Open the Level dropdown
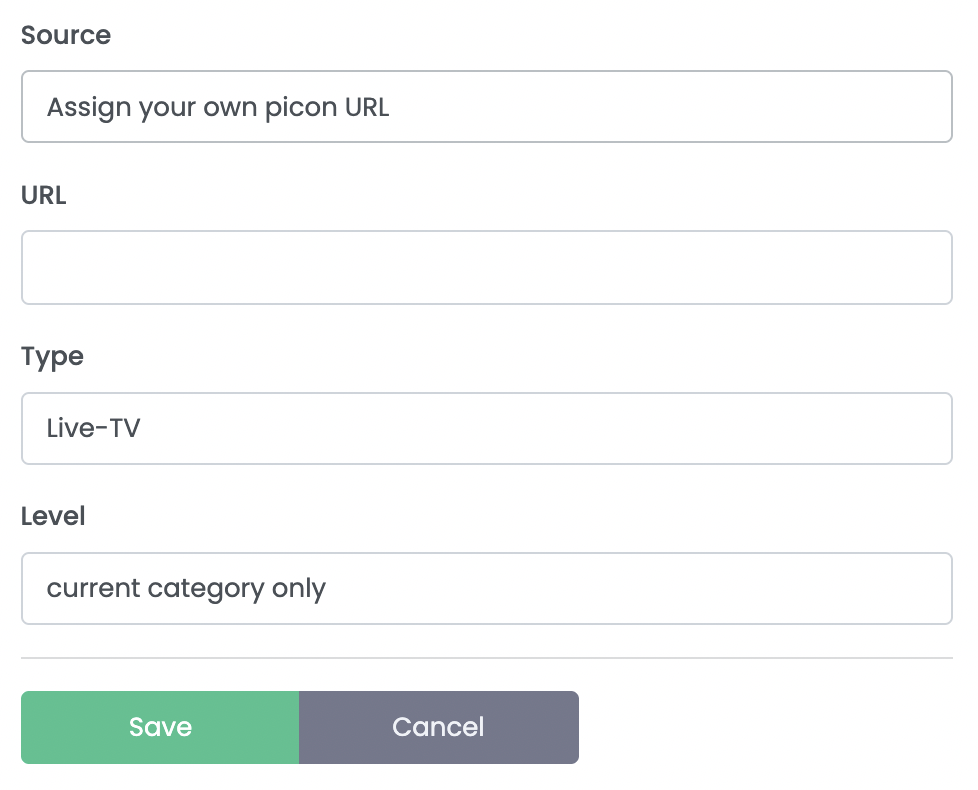The image size is (978, 790). click(x=486, y=588)
